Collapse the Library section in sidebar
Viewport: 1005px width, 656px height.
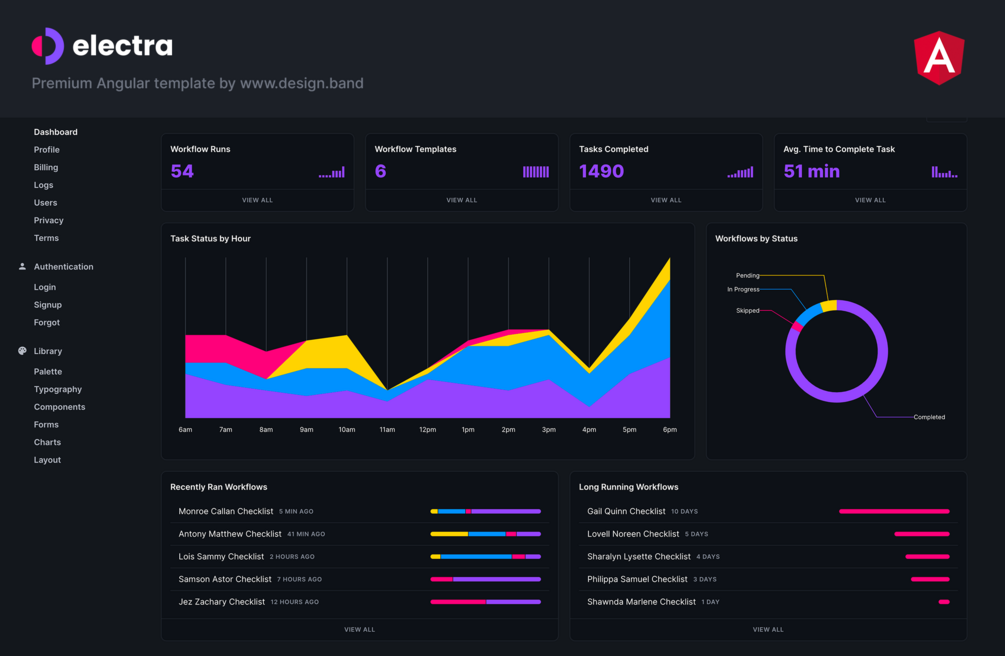(x=50, y=350)
